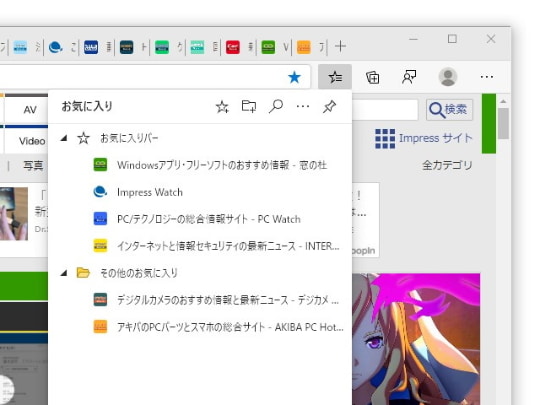Click the page vertical scrollbar thumb
This screenshot has height=405, width=540.
click(x=503, y=123)
